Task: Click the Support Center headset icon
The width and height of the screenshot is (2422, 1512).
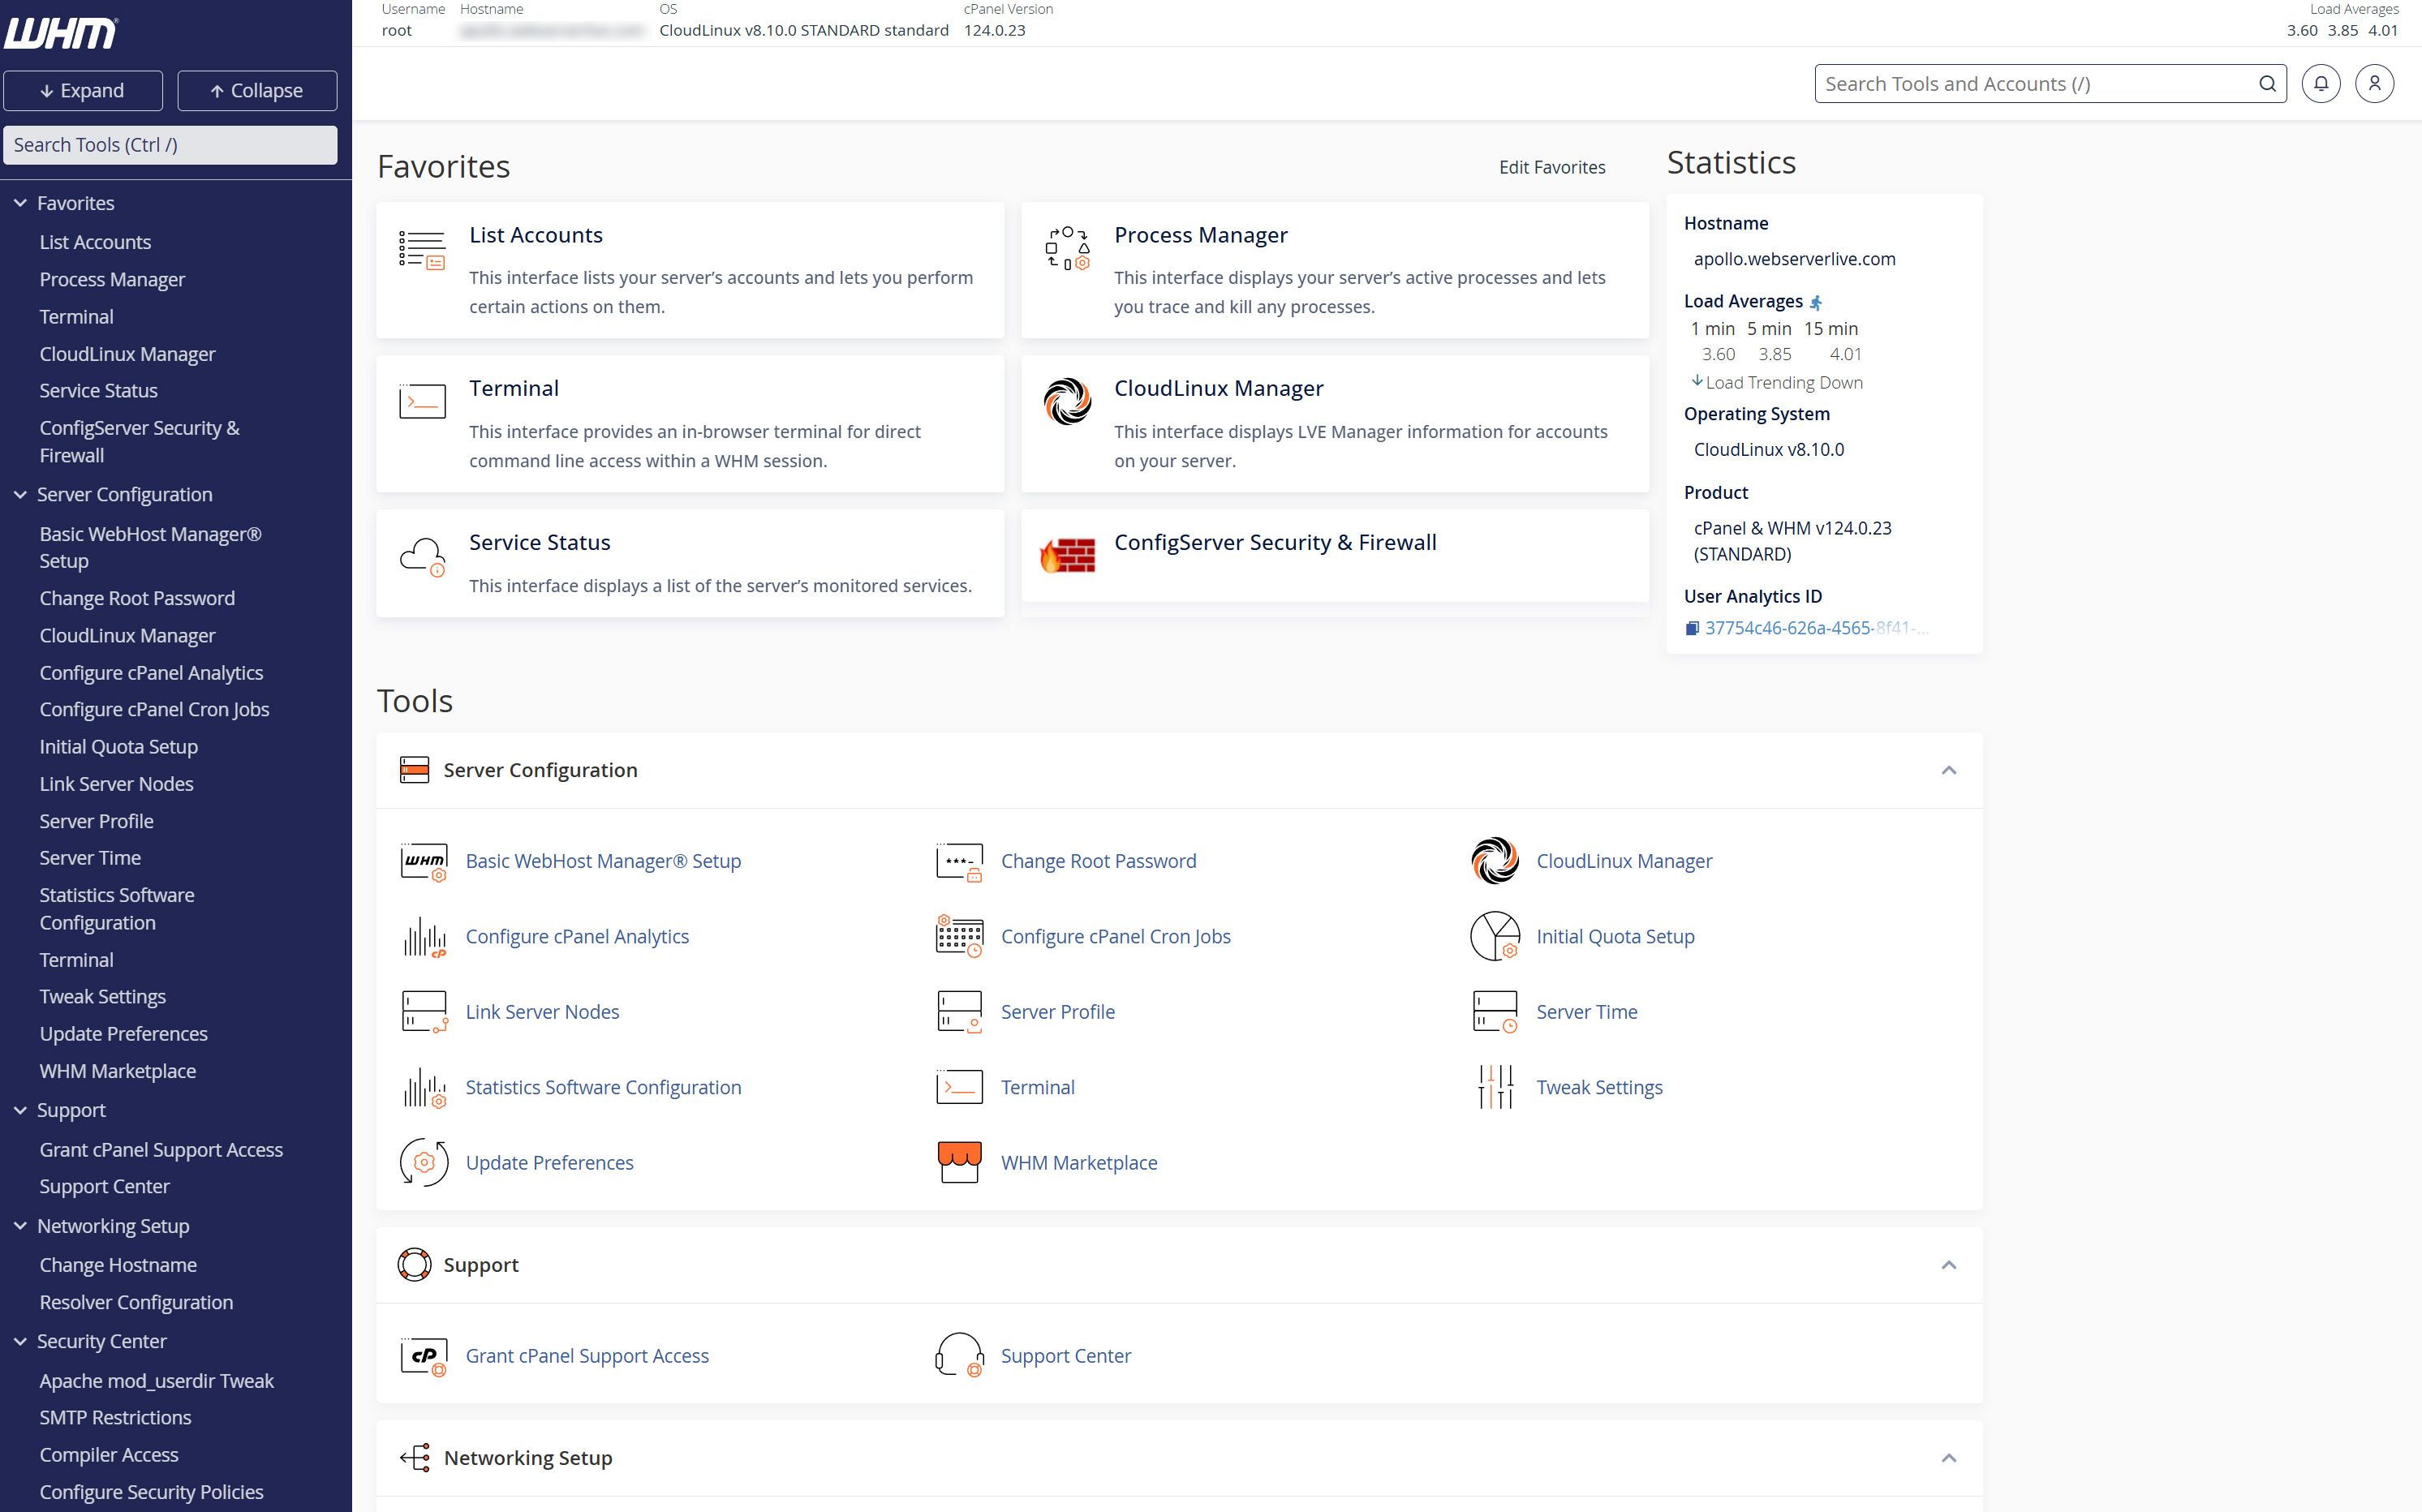Action: (x=959, y=1355)
